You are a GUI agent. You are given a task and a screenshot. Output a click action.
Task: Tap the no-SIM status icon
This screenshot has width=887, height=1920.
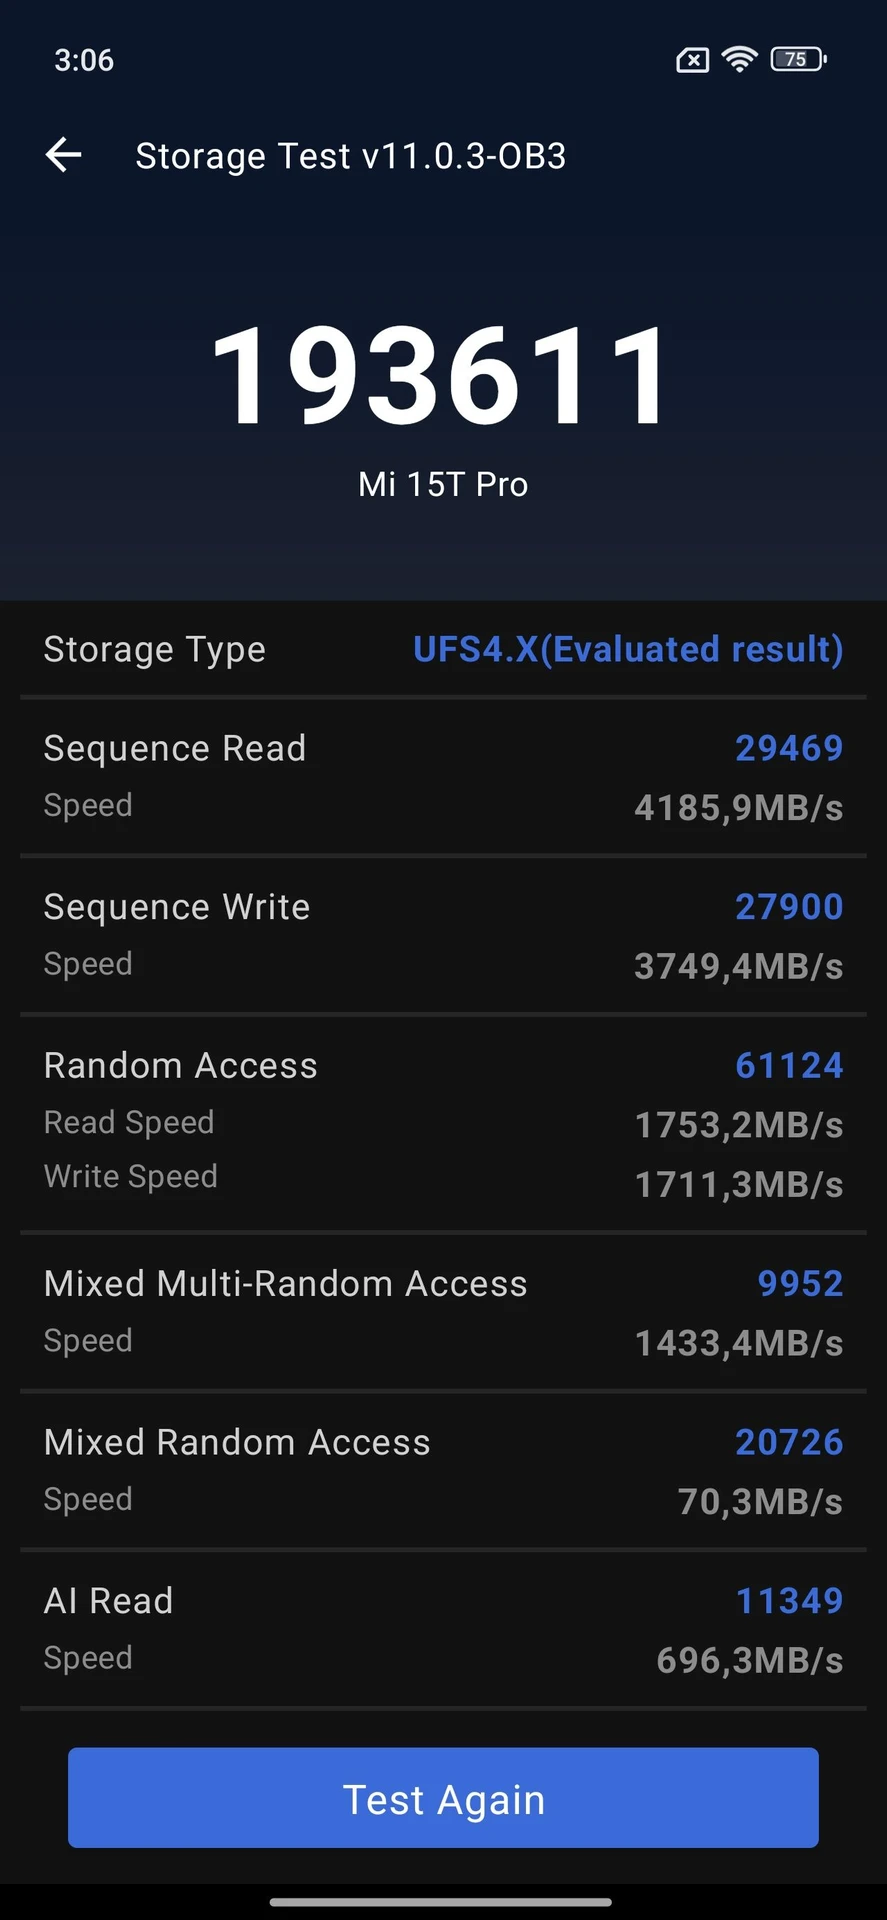(x=692, y=61)
